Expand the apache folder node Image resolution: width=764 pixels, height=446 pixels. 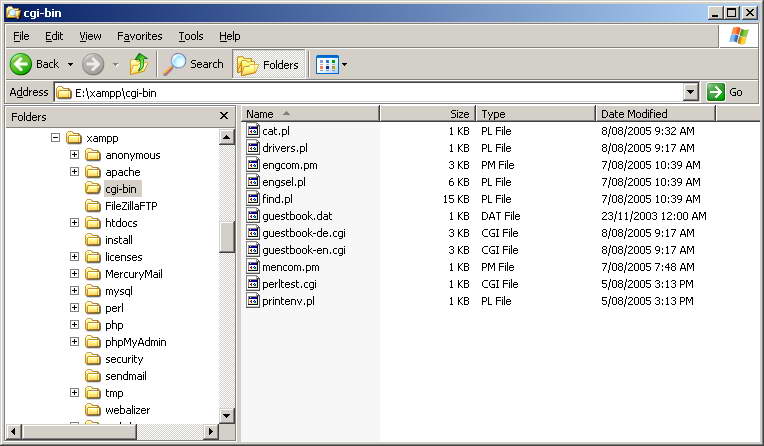click(x=75, y=172)
